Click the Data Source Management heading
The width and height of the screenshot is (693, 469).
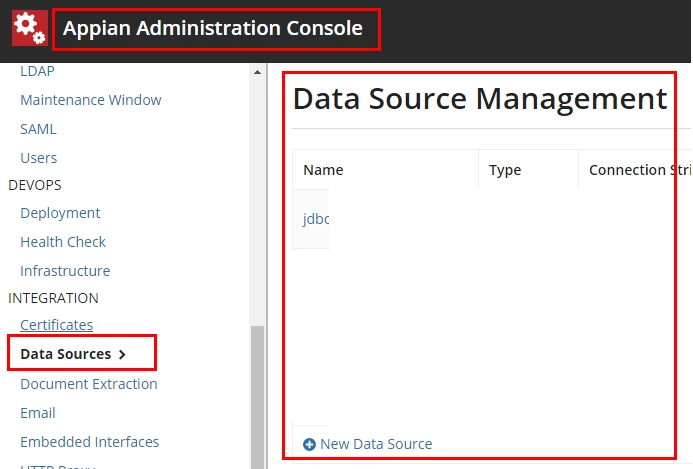pyautogui.click(x=480, y=99)
